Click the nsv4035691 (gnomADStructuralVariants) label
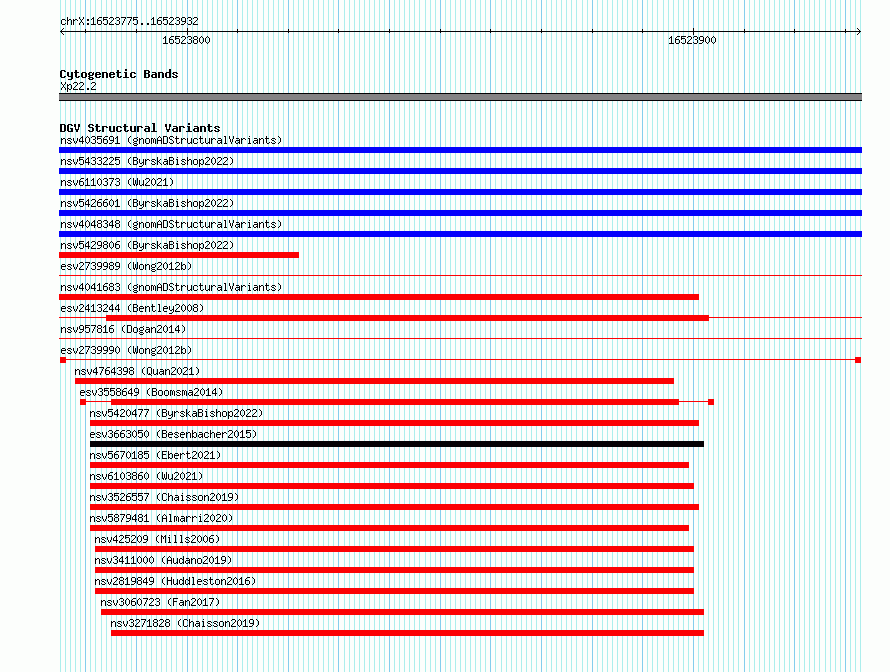890x672 pixels. [x=171, y=140]
